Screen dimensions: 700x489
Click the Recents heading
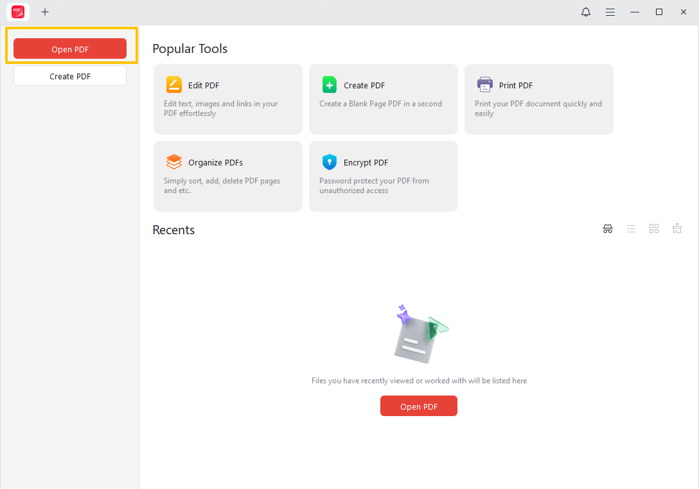174,230
